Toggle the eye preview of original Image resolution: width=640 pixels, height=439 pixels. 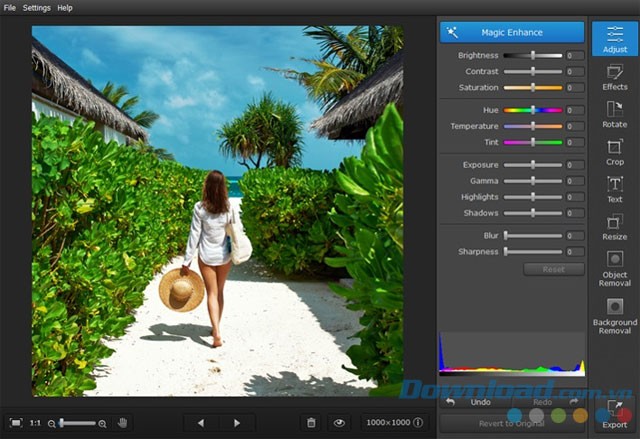coord(339,423)
